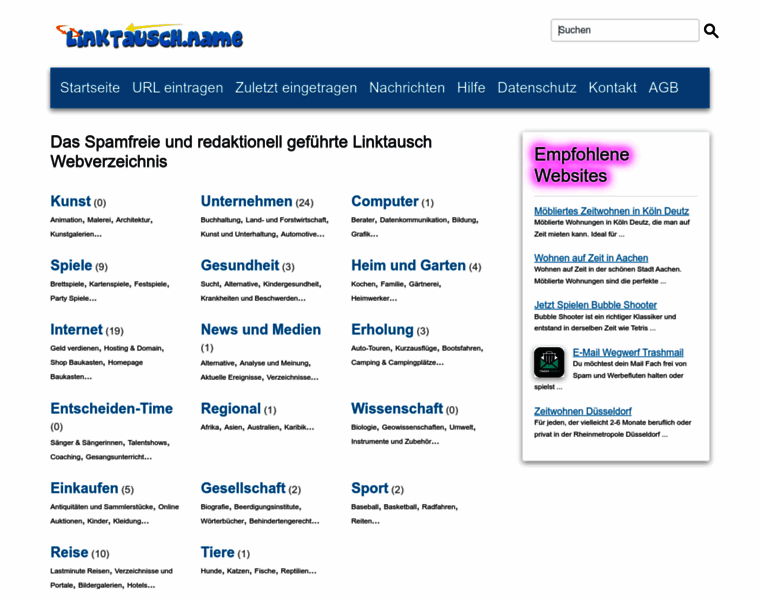Open the Hilfe page

pos(471,88)
